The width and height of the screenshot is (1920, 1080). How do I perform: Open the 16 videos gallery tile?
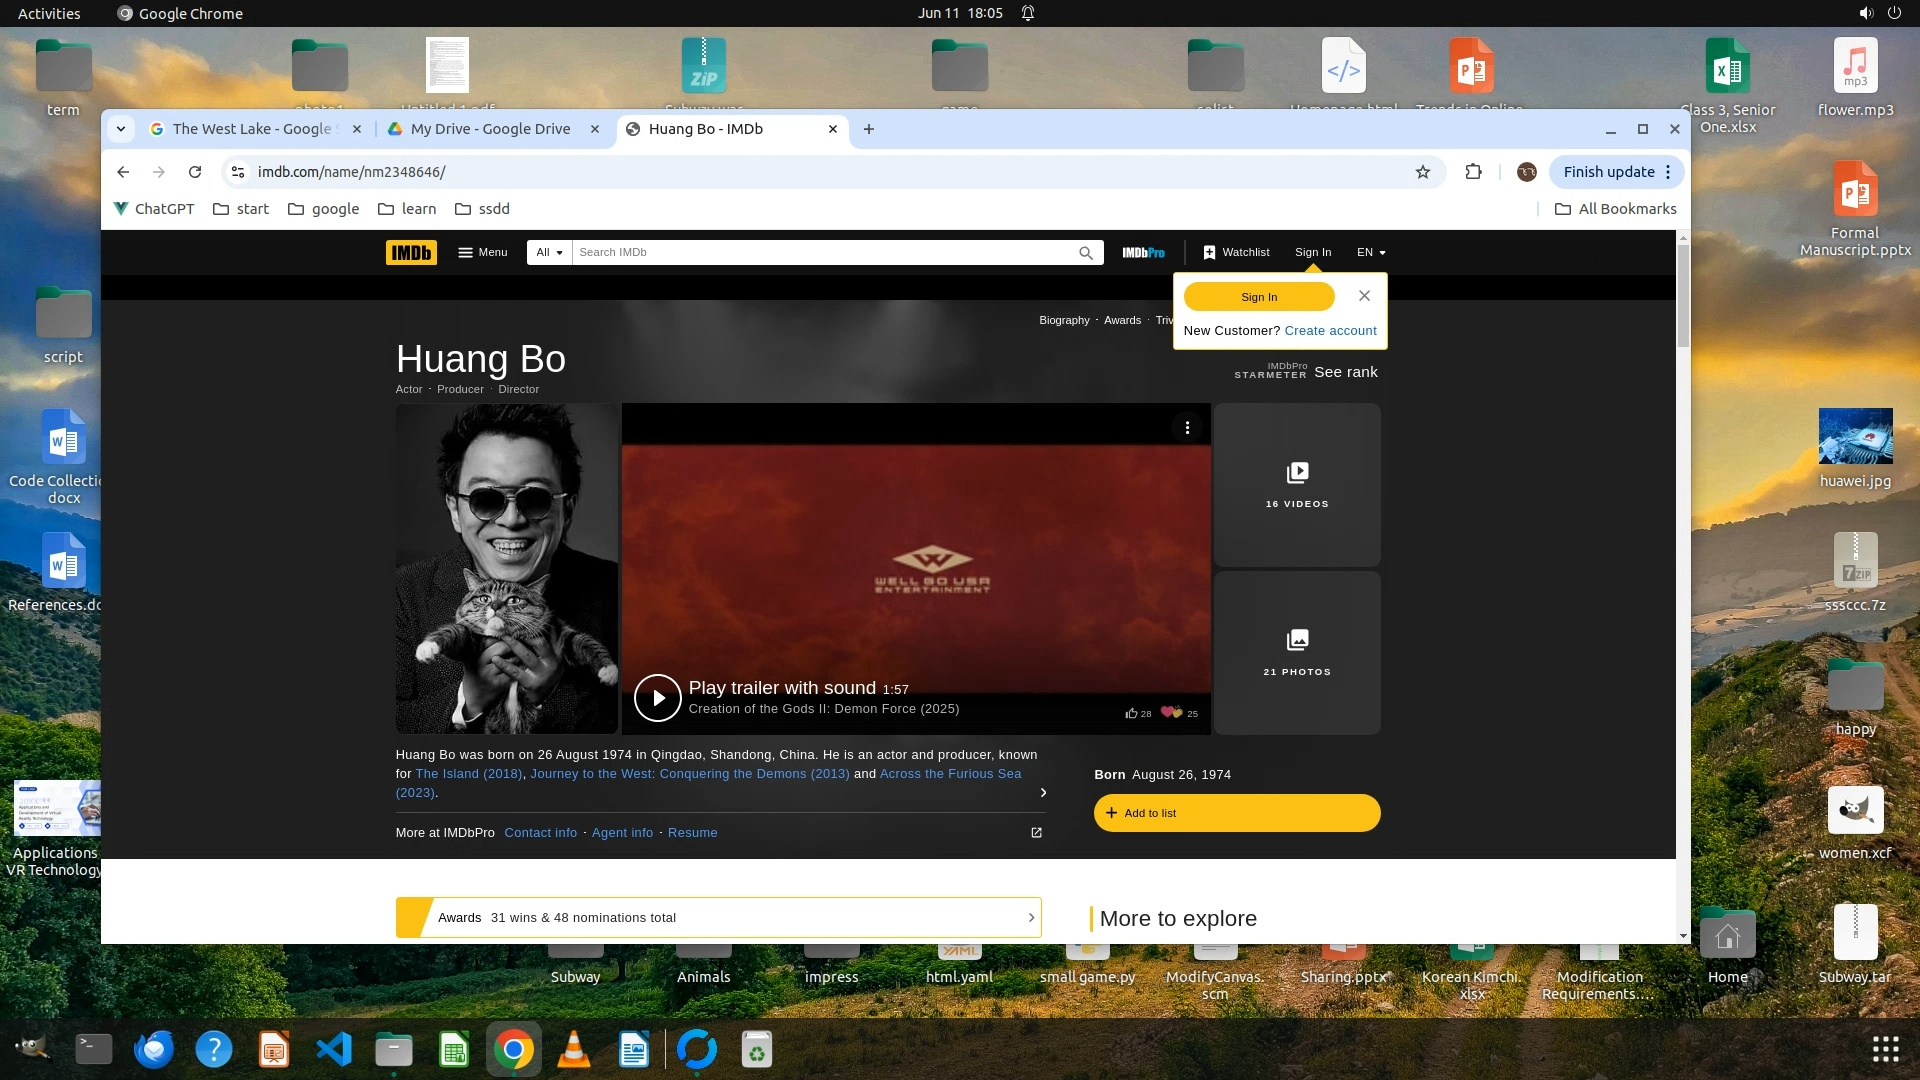[x=1297, y=484]
